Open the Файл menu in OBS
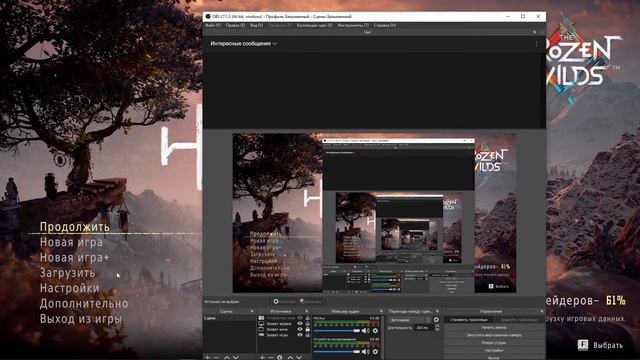640x360 pixels. coord(213,25)
